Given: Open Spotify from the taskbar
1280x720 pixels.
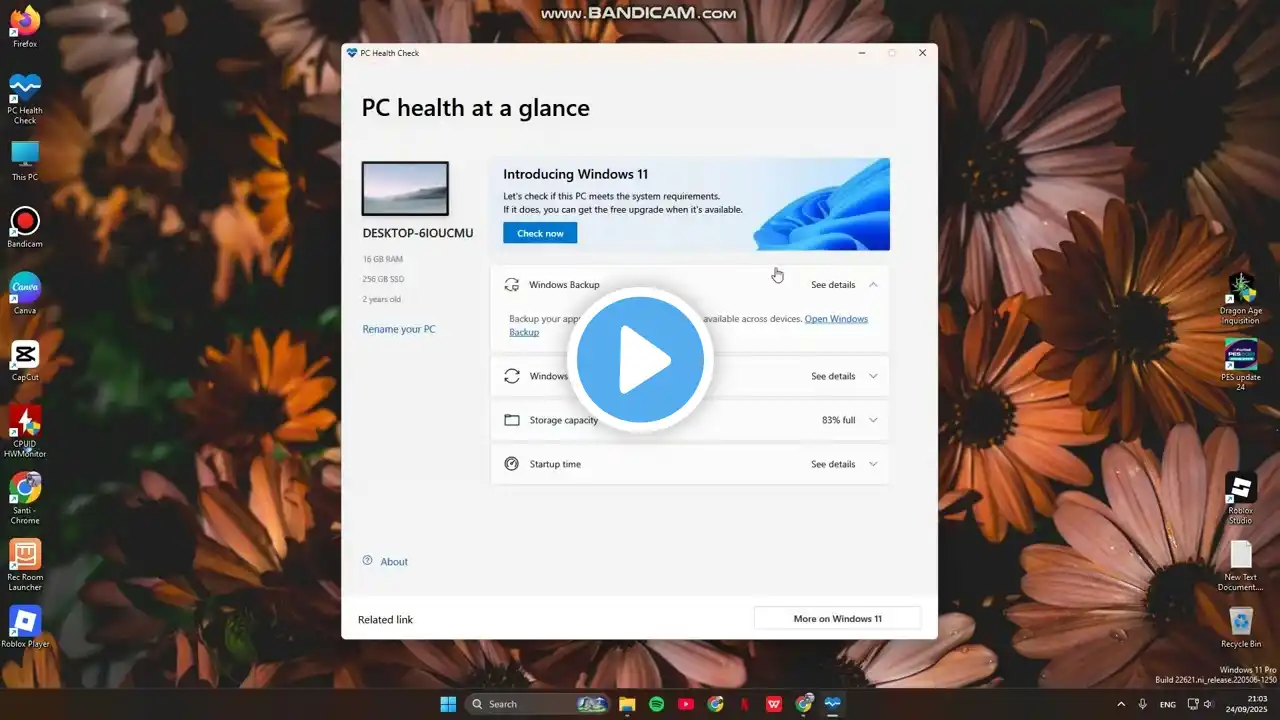Looking at the screenshot, I should [x=656, y=704].
